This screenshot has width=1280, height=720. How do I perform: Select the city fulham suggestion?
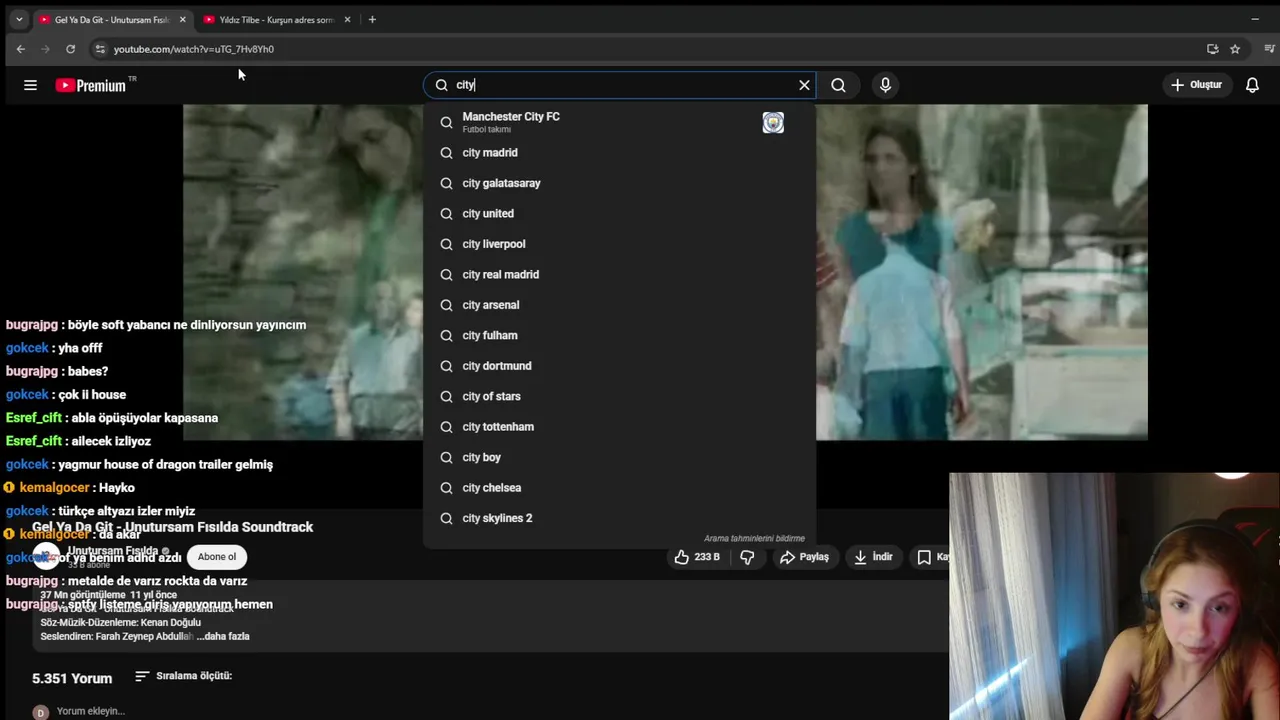tap(618, 336)
